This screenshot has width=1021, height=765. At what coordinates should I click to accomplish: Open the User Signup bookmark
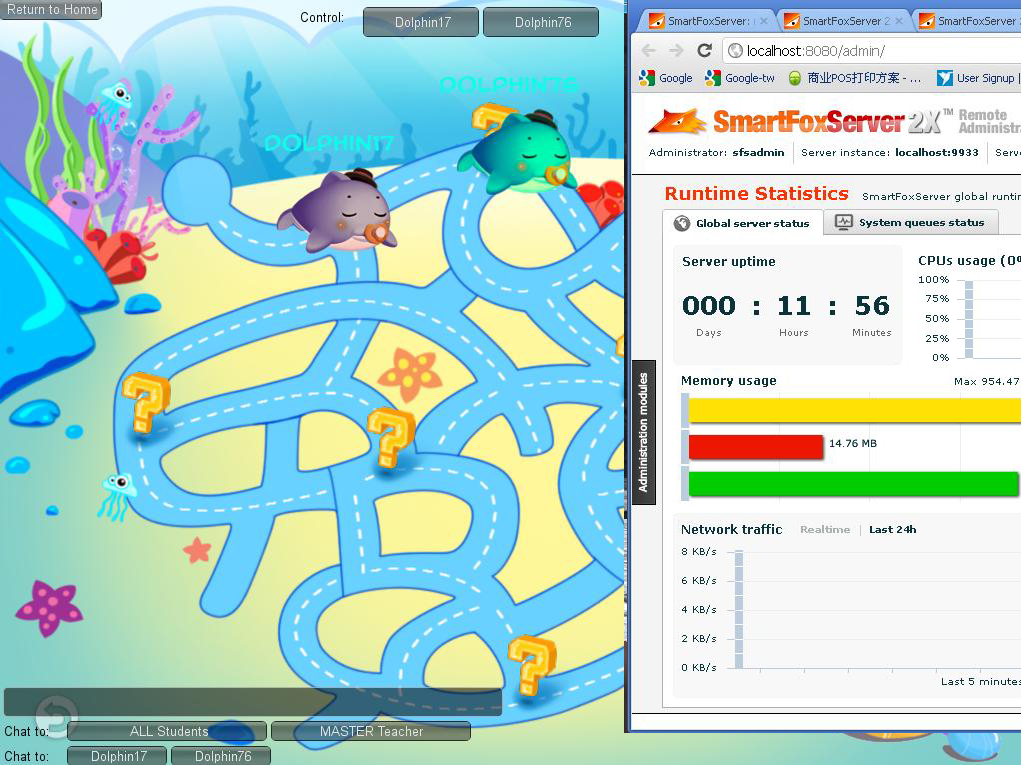click(x=976, y=78)
